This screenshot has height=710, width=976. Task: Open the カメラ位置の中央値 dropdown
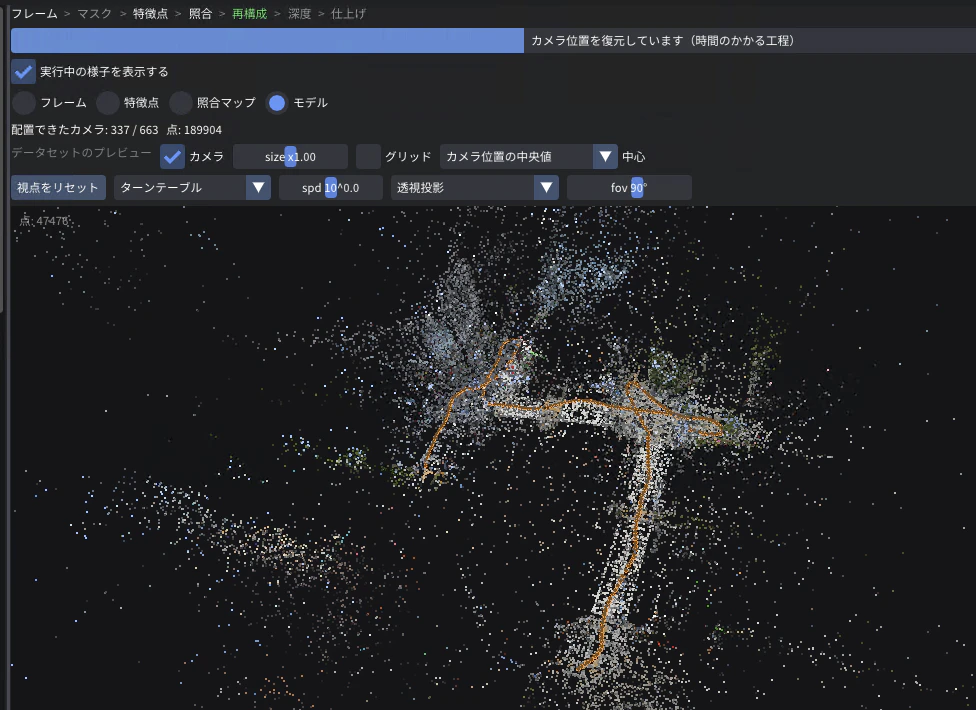[x=528, y=157]
